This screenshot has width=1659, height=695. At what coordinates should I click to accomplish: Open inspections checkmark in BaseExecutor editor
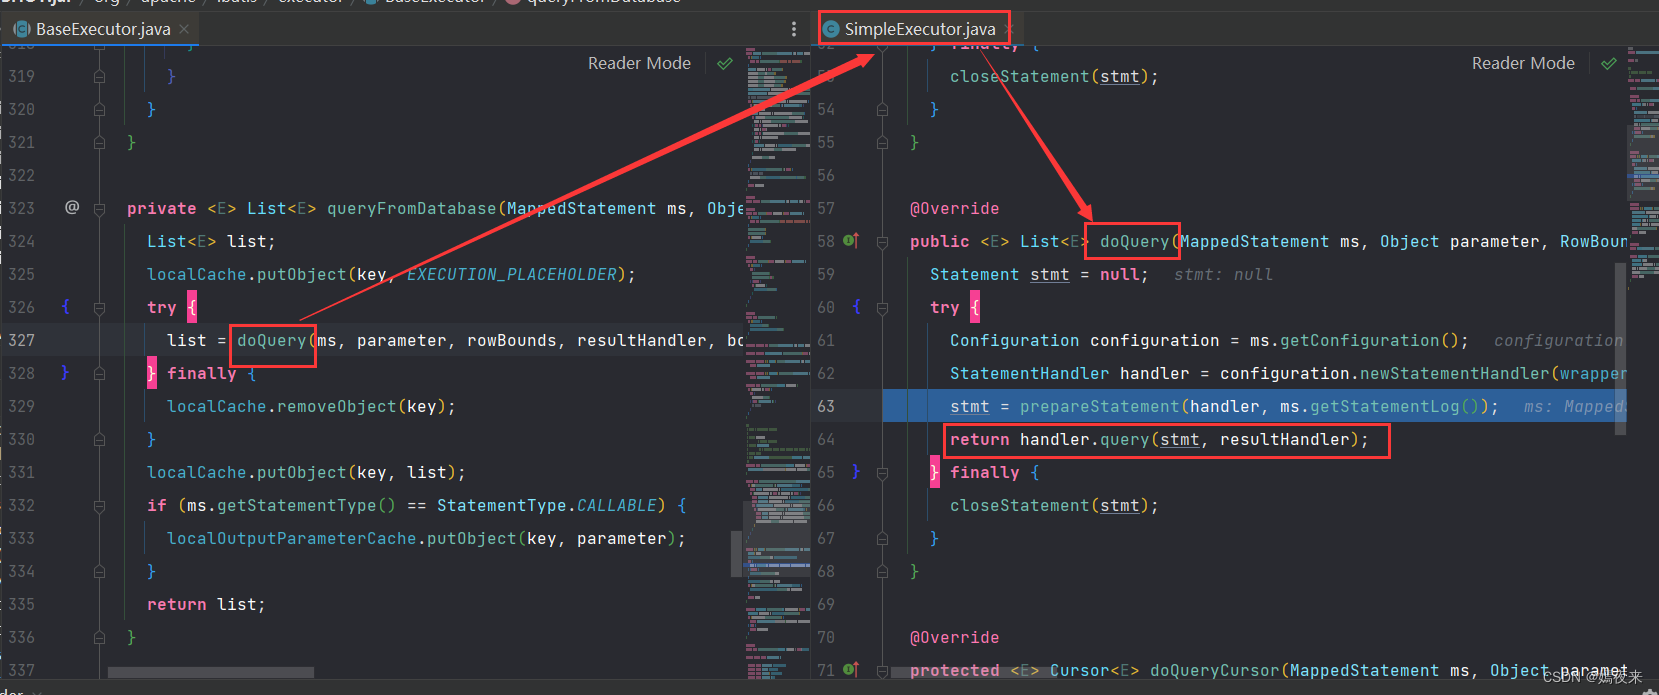point(725,63)
